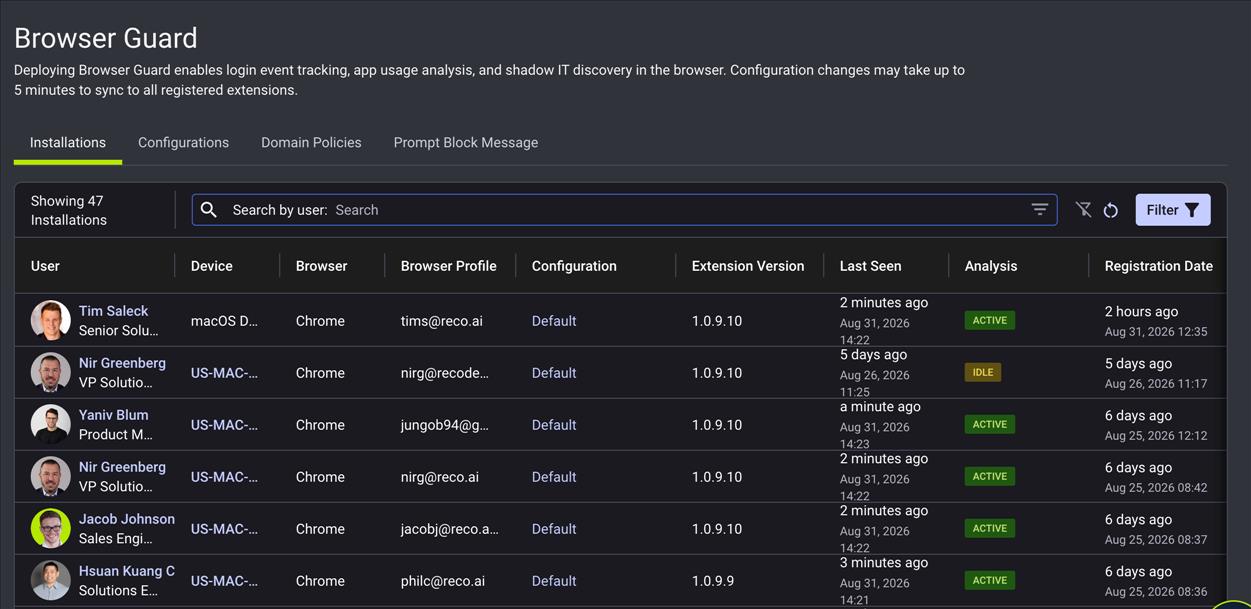Sort by Extension Version column header

(x=748, y=266)
